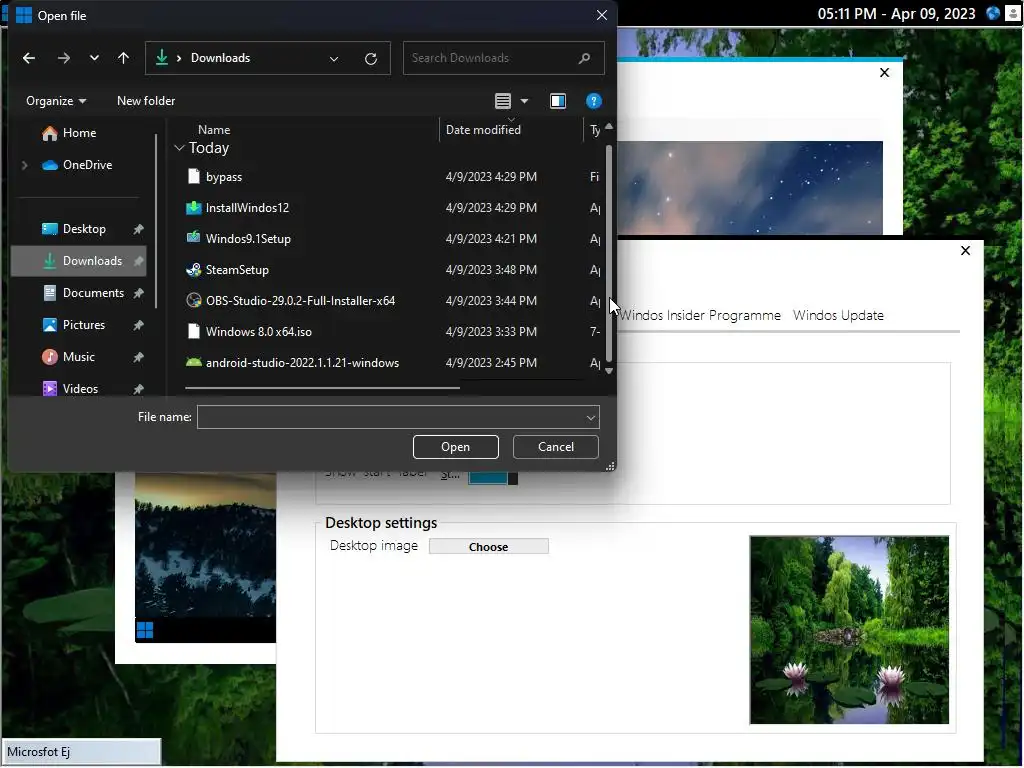
Task: Open the blue help icon
Action: pos(594,101)
